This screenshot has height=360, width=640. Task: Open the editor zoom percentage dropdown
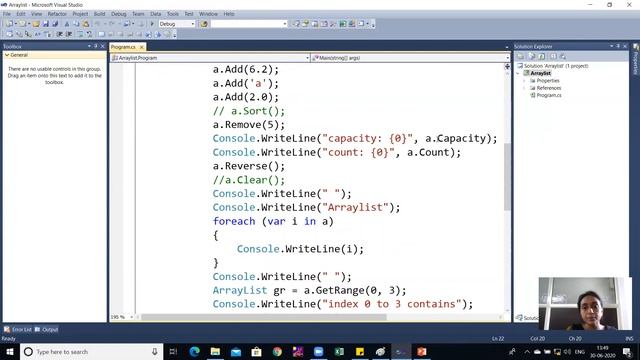(x=131, y=317)
